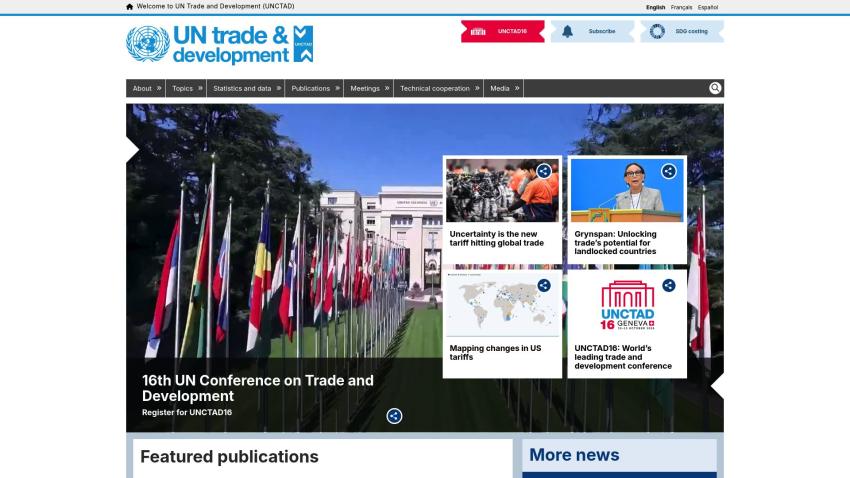Expand the About menu chevron
The width and height of the screenshot is (850, 478).
(159, 88)
